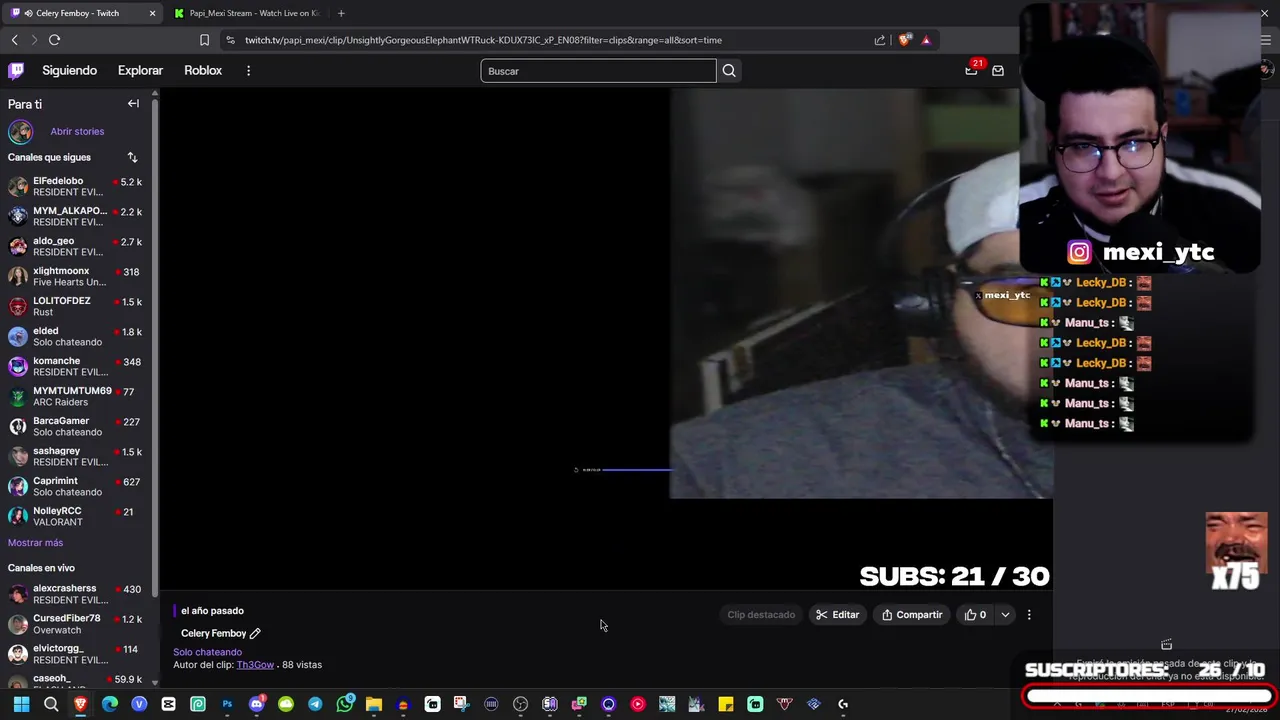The height and width of the screenshot is (720, 1280).
Task: Open aldo_geo channel
Action: pos(76,246)
